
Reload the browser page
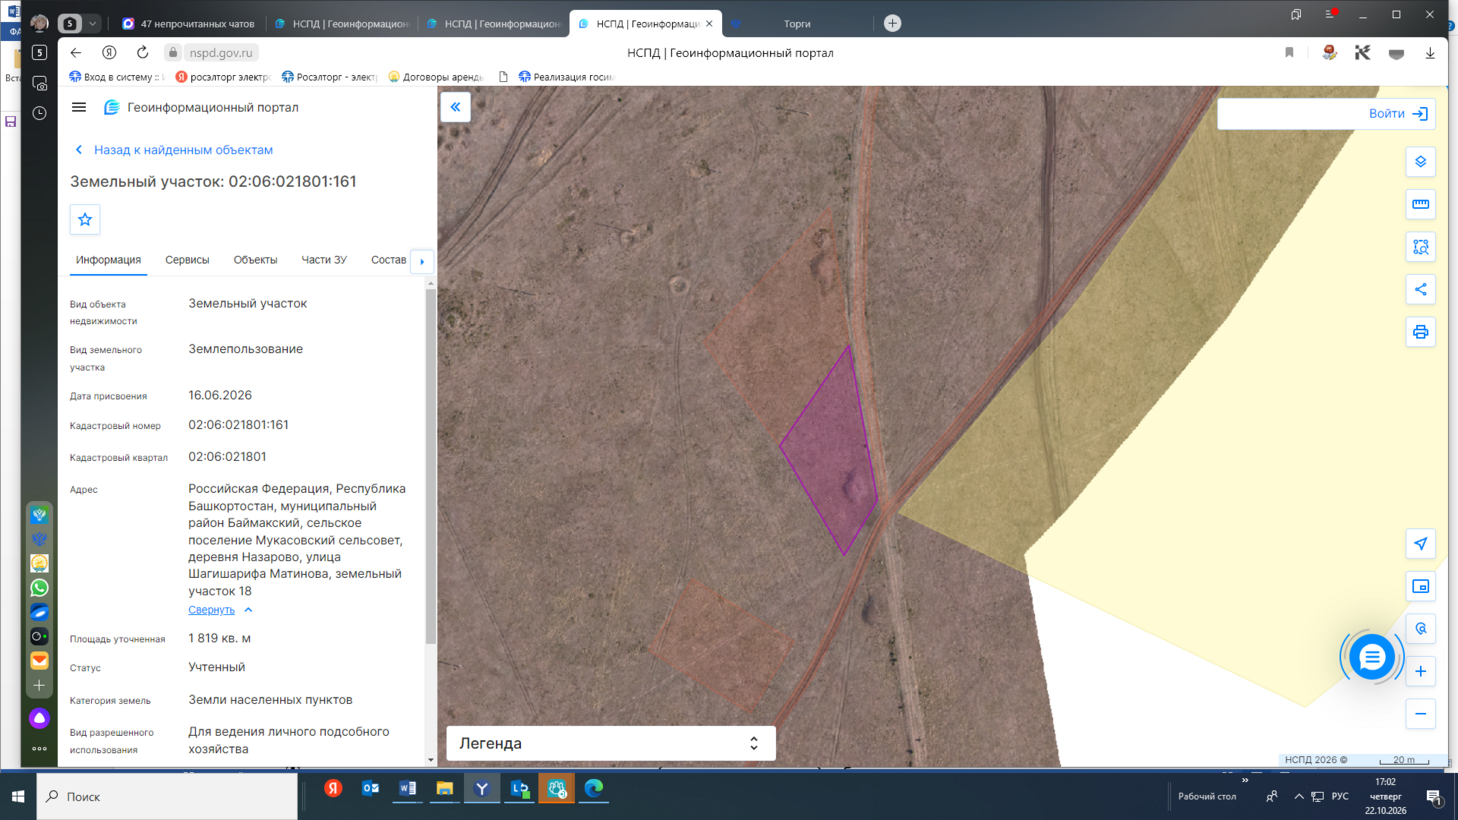coord(142,52)
